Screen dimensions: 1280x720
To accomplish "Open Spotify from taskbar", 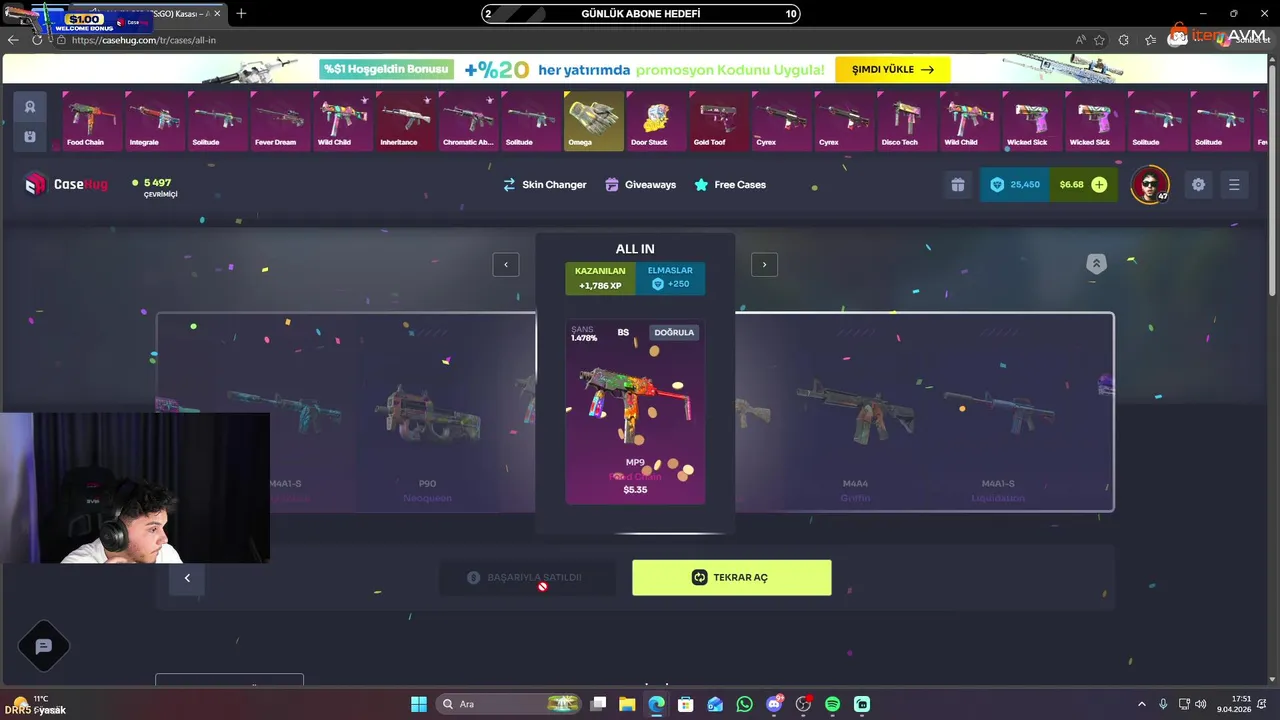I will click(x=832, y=704).
